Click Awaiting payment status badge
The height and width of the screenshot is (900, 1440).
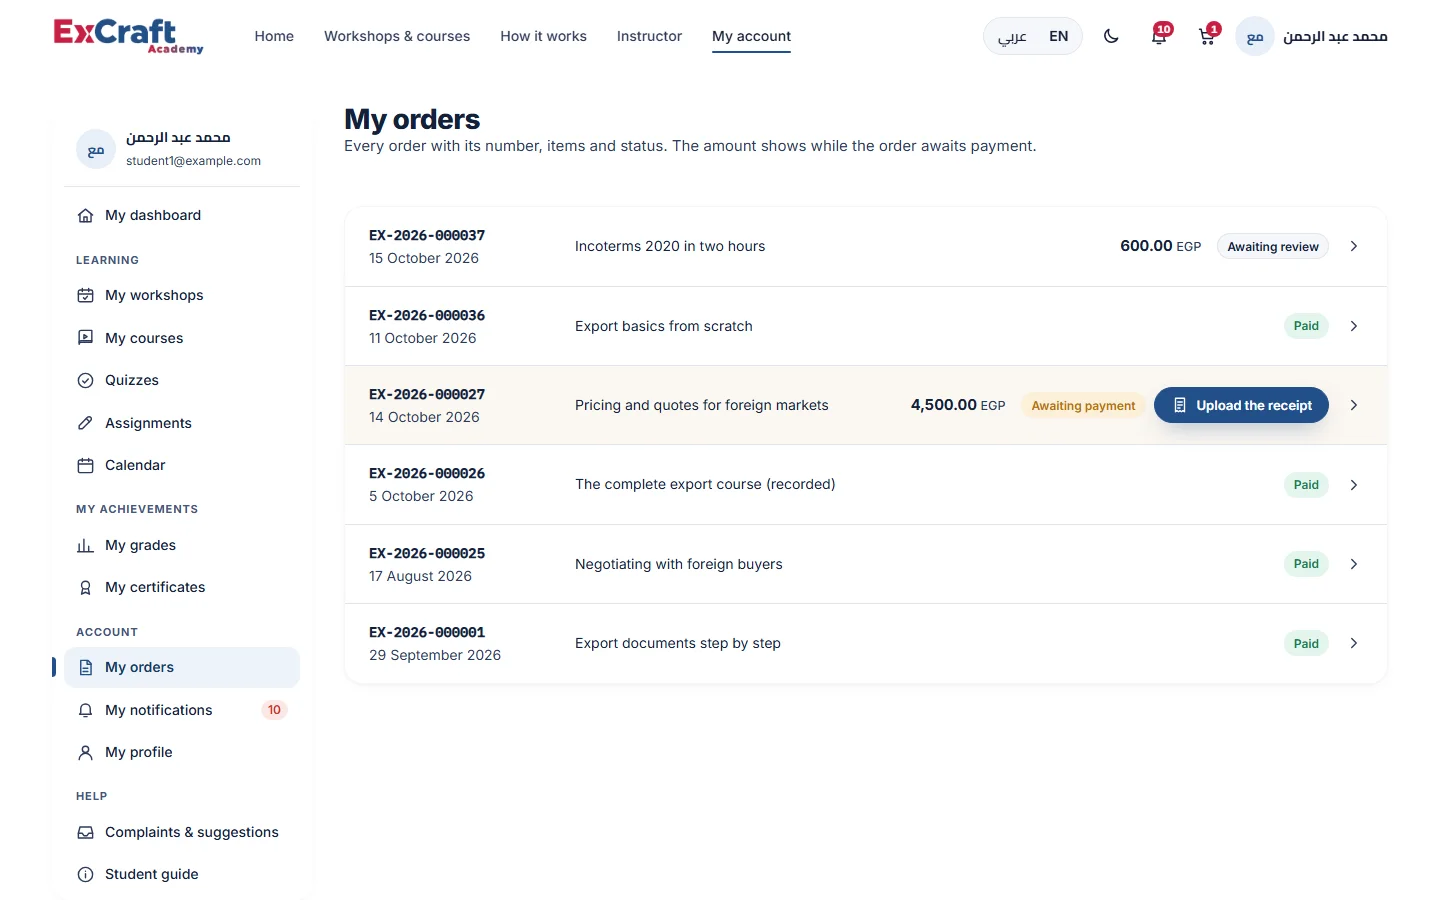(1083, 405)
